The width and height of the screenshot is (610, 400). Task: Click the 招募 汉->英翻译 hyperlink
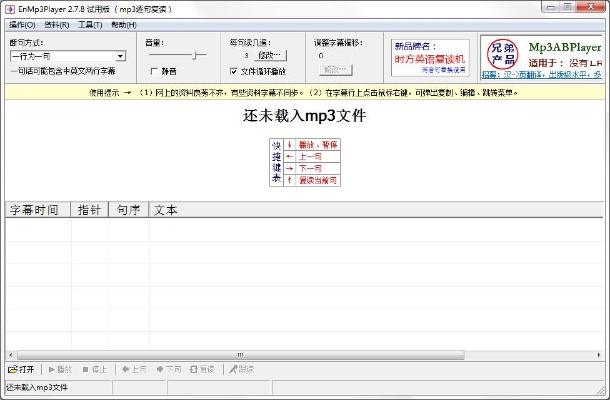tap(542, 75)
